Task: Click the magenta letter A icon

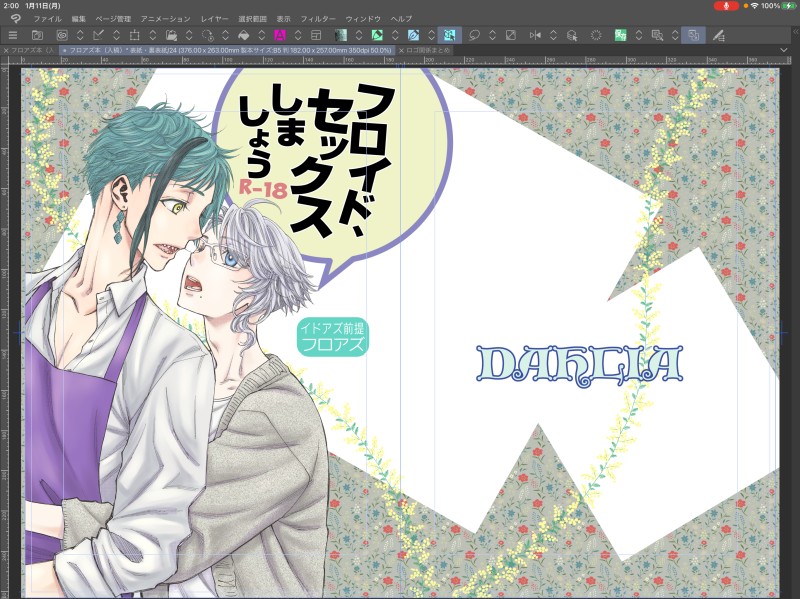Action: (x=280, y=35)
